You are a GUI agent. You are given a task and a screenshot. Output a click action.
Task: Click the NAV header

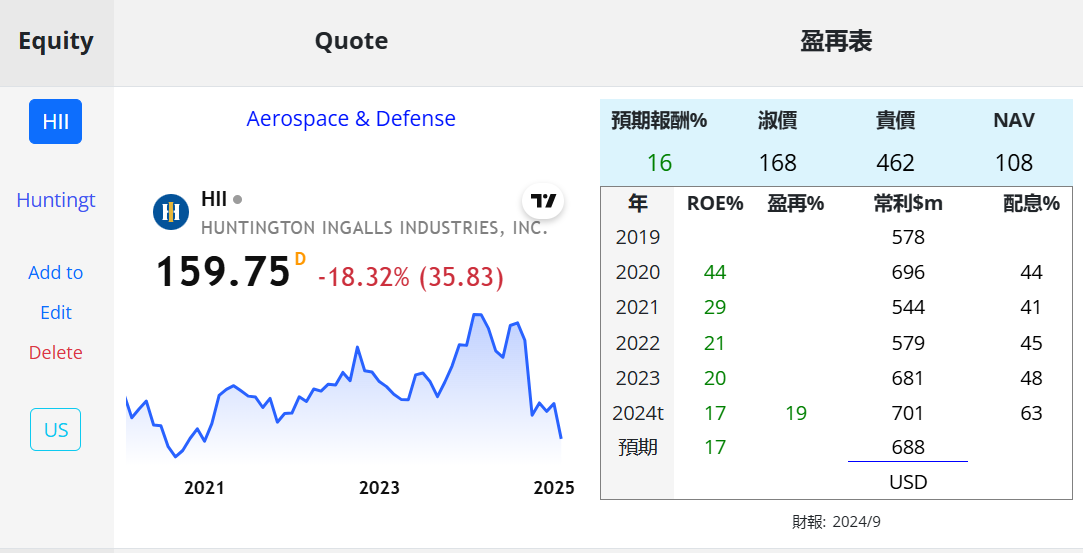pyautogui.click(x=1014, y=120)
